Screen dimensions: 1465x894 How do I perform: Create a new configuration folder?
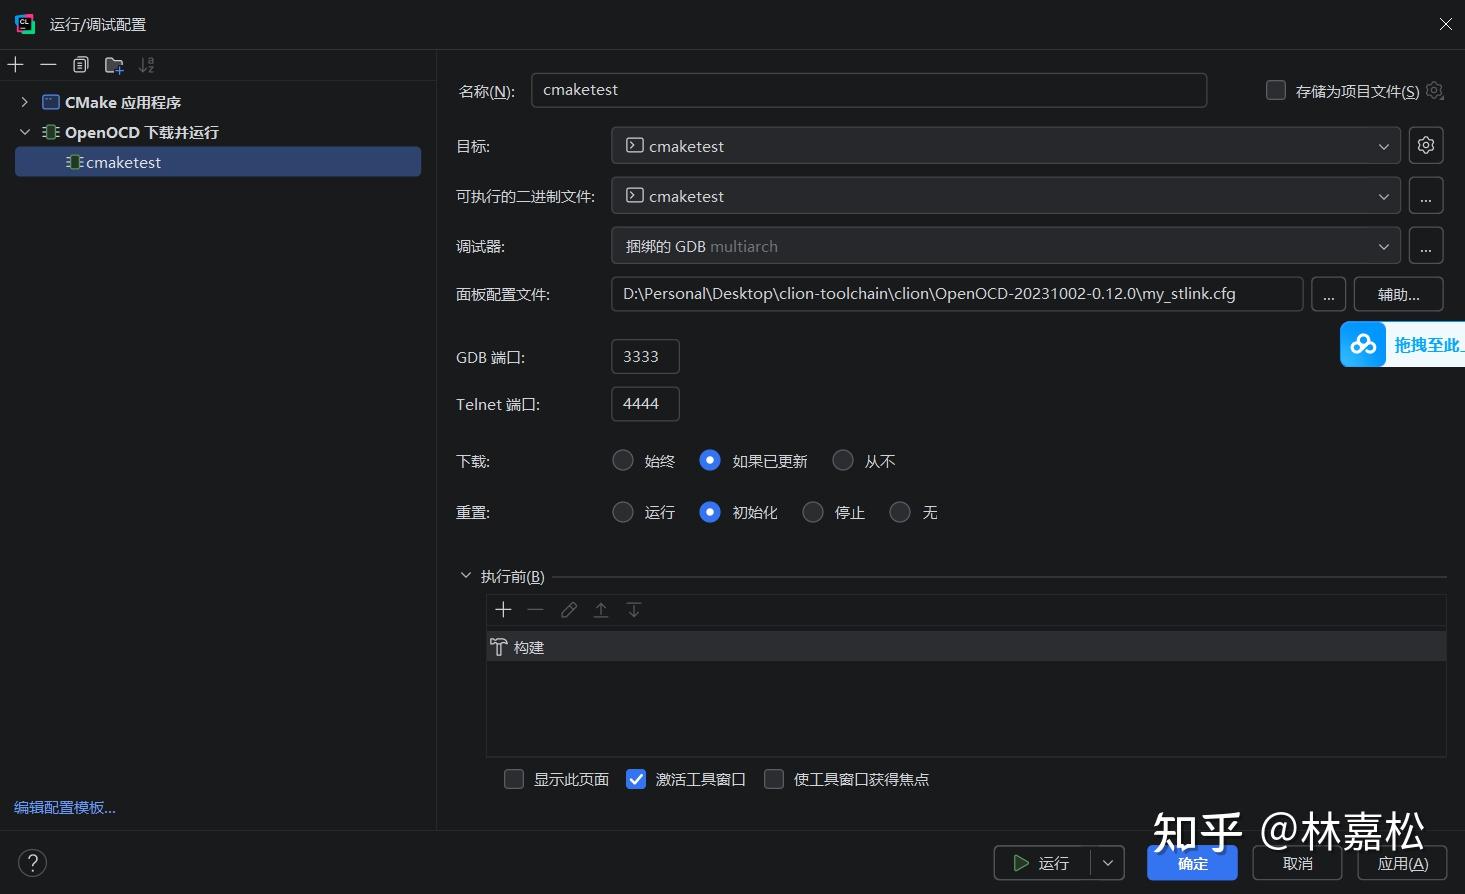pos(114,65)
